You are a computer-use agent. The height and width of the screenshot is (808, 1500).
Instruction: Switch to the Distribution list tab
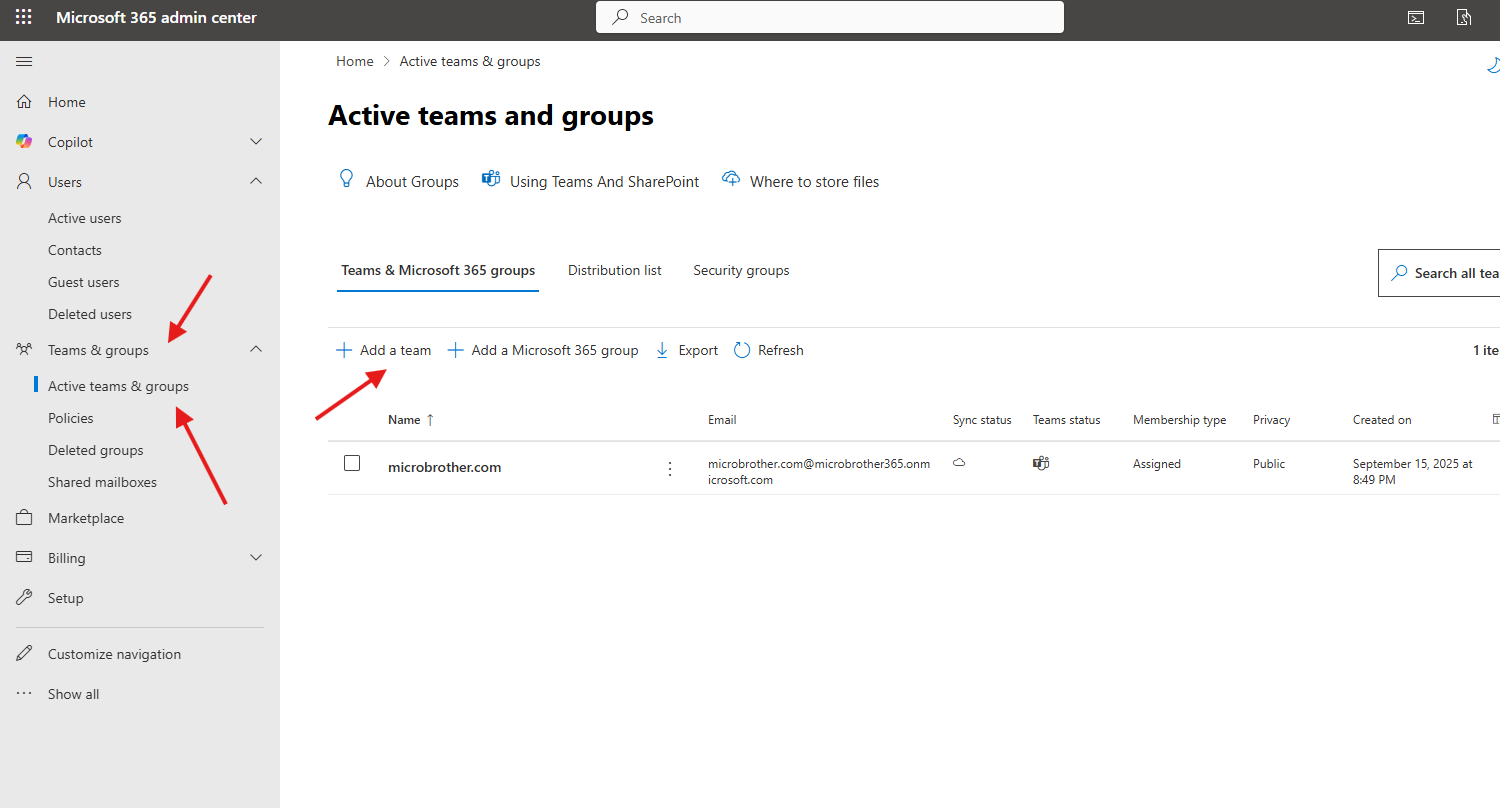tap(614, 270)
